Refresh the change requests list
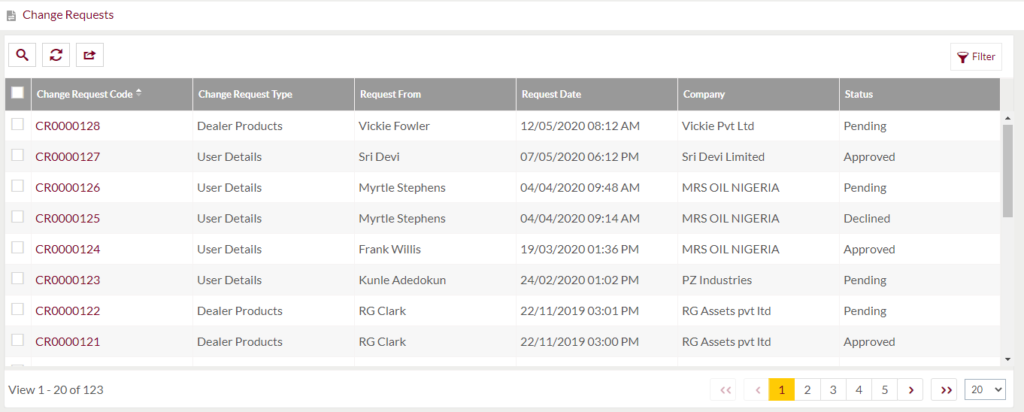The height and width of the screenshot is (412, 1024). [x=56, y=55]
